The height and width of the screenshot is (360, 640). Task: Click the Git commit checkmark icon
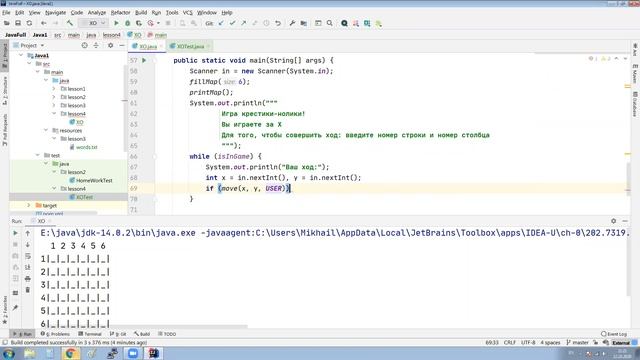click(x=232, y=23)
